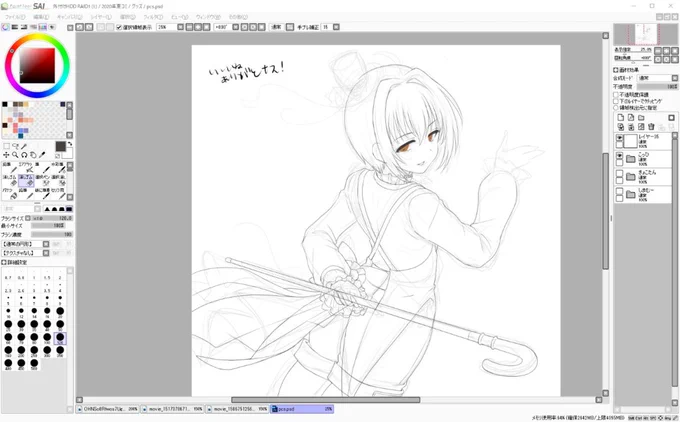Toggle the scratchpad panel icon
The image size is (680, 422).
[52, 27]
